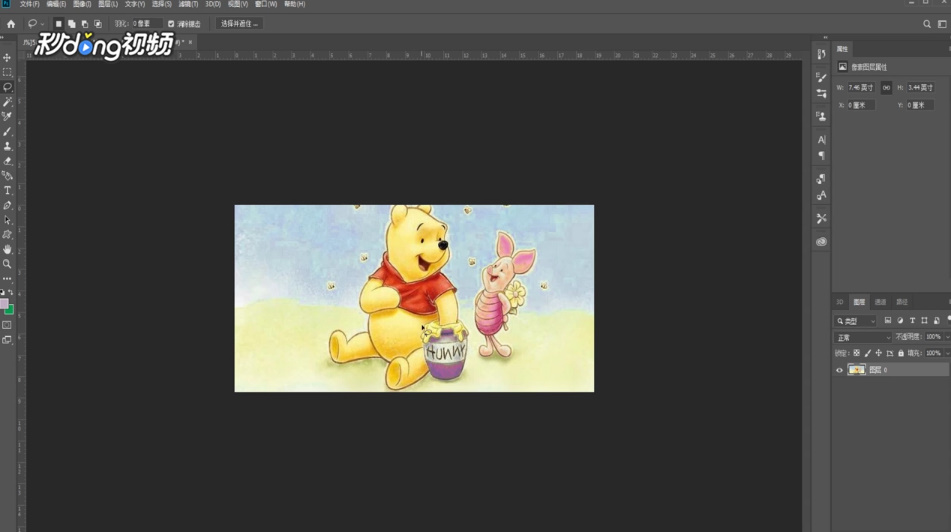Select the Horizontal Type tool
Viewport: 951px width, 532px height.
pyautogui.click(x=7, y=190)
